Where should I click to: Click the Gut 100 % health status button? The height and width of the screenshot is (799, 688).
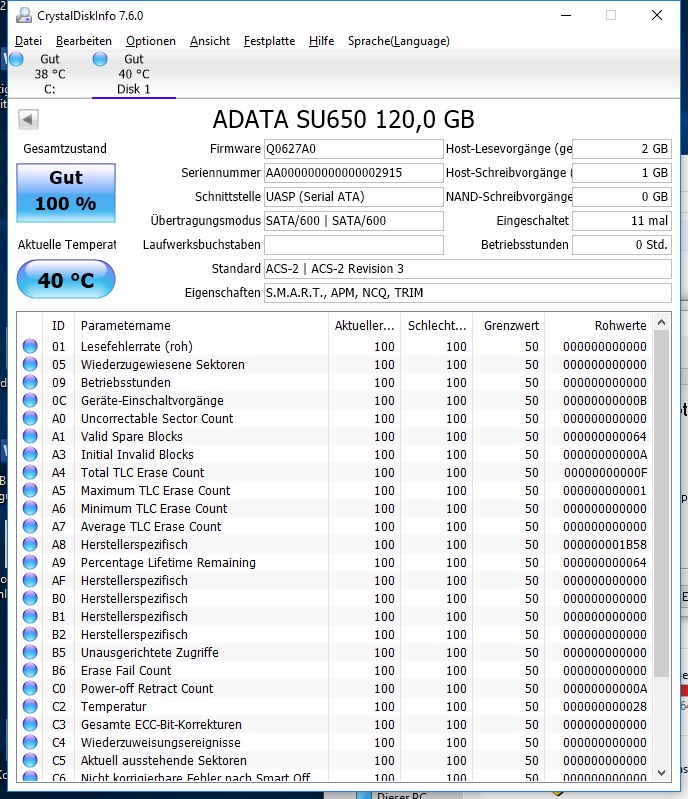pyautogui.click(x=66, y=192)
